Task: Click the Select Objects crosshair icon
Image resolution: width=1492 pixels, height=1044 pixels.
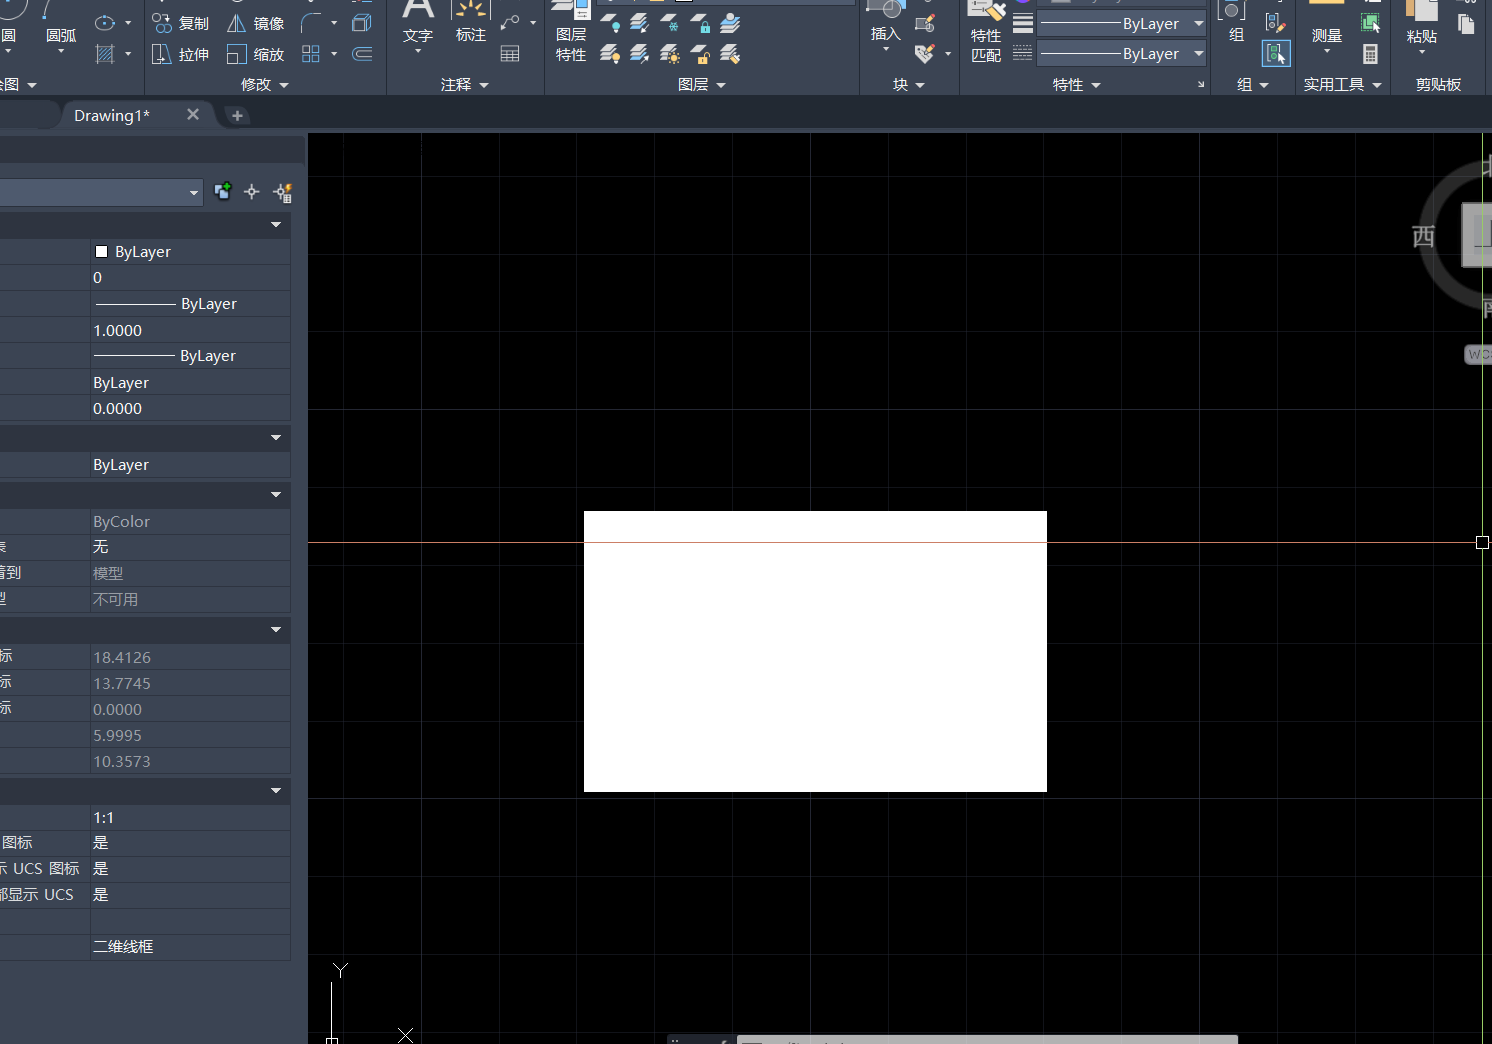Action: pos(252,192)
